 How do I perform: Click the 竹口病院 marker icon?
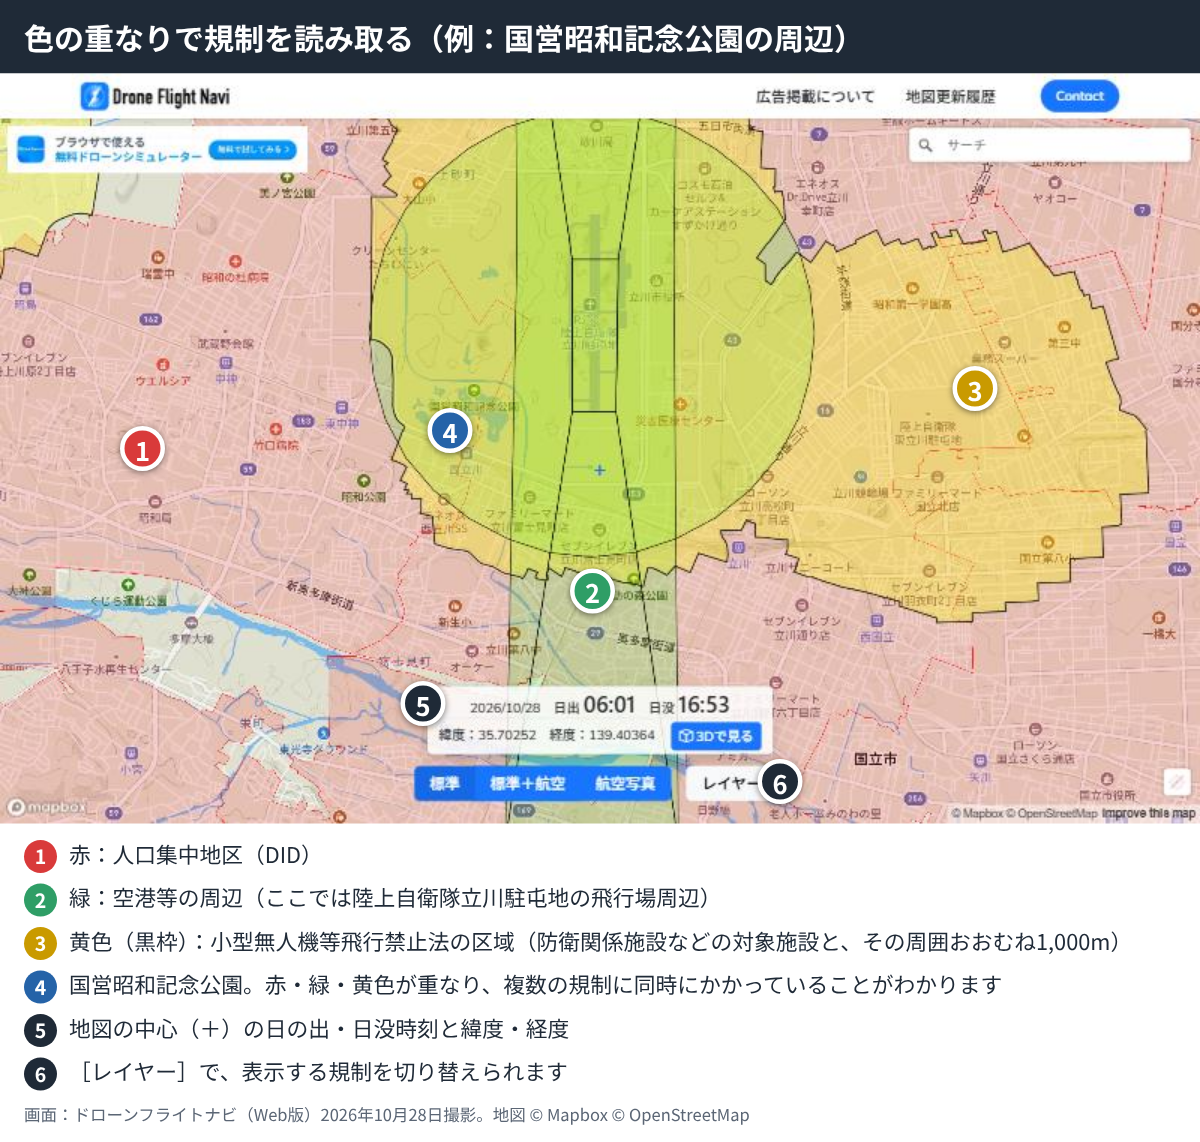[x=276, y=430]
